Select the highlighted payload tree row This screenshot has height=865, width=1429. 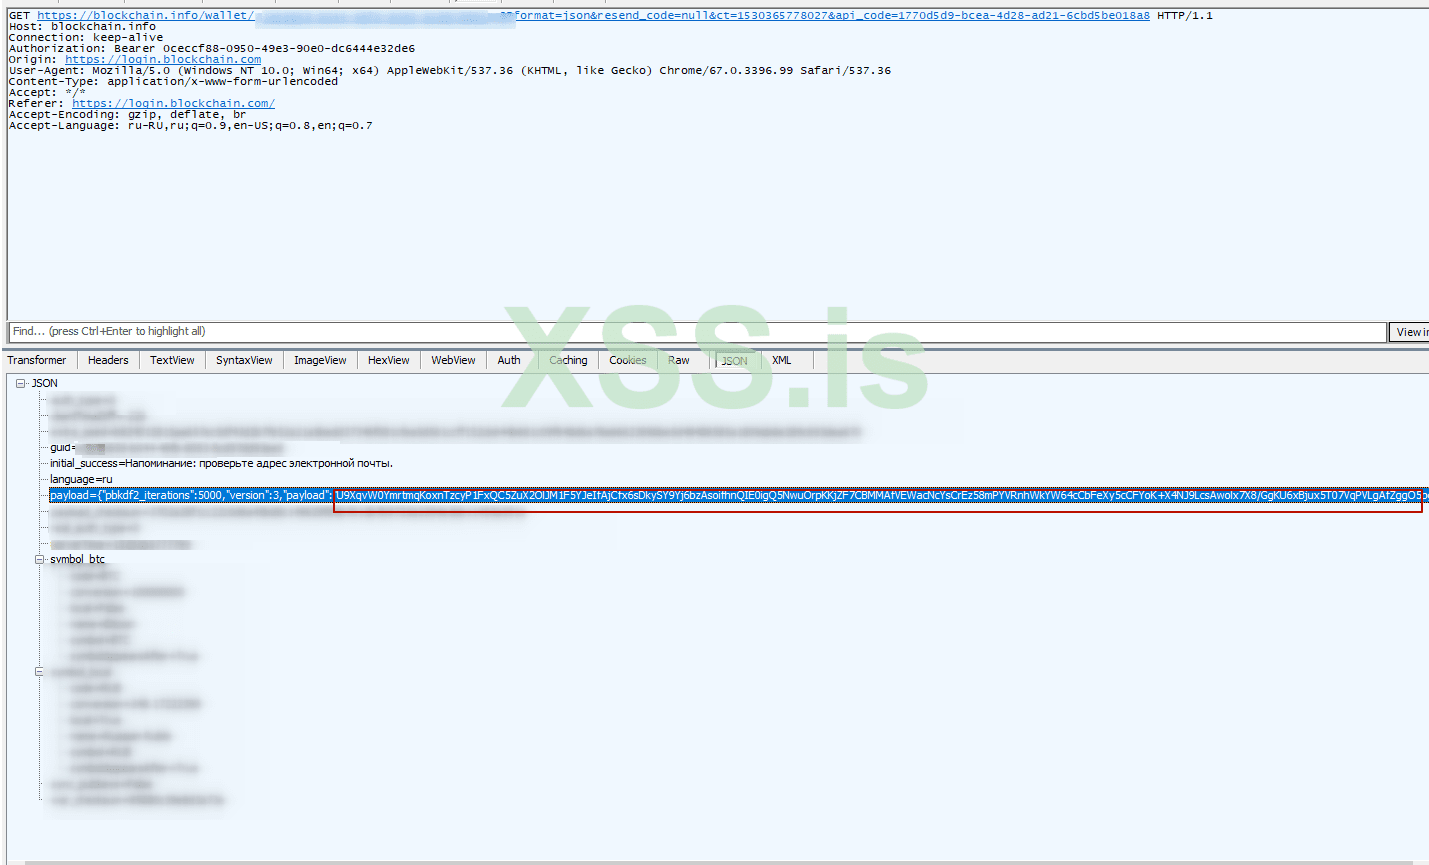pyautogui.click(x=738, y=495)
